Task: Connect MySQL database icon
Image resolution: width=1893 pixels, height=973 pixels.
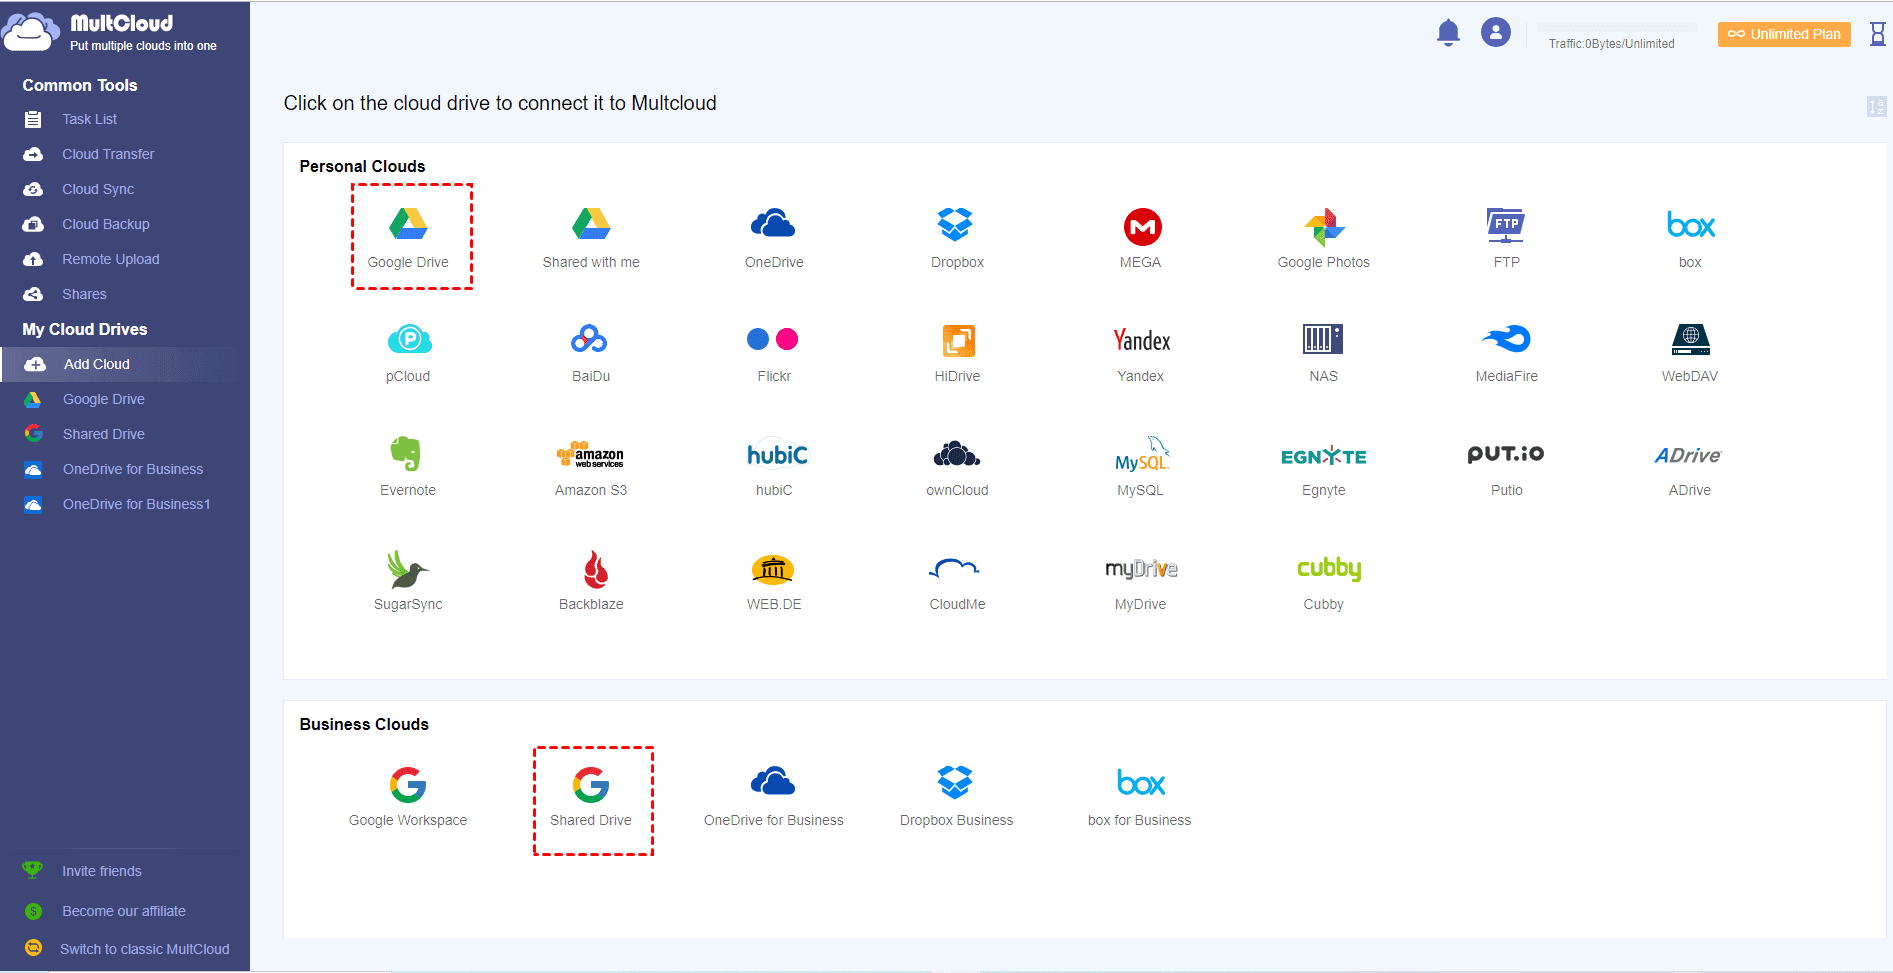Action: [x=1141, y=454]
